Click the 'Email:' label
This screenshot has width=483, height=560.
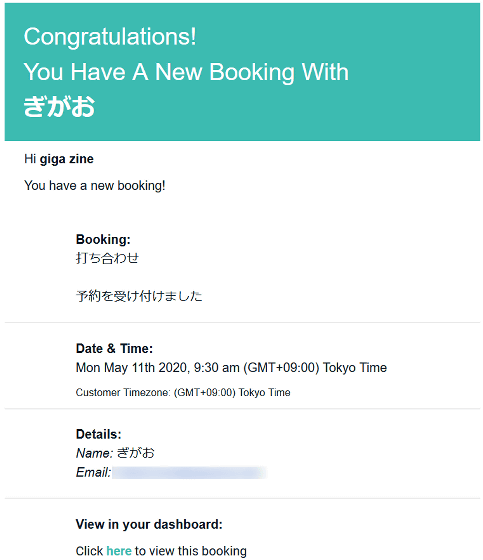[94, 472]
